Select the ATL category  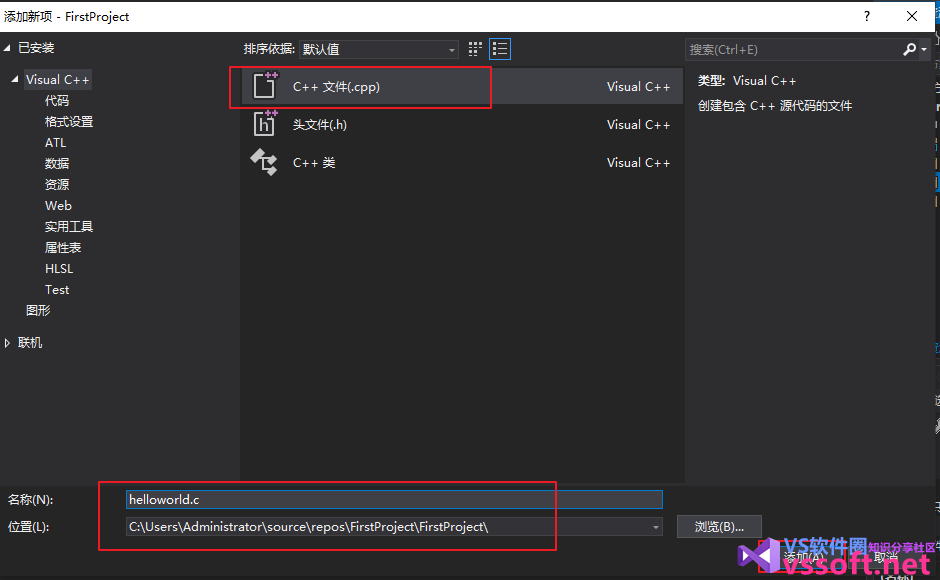[x=56, y=143]
